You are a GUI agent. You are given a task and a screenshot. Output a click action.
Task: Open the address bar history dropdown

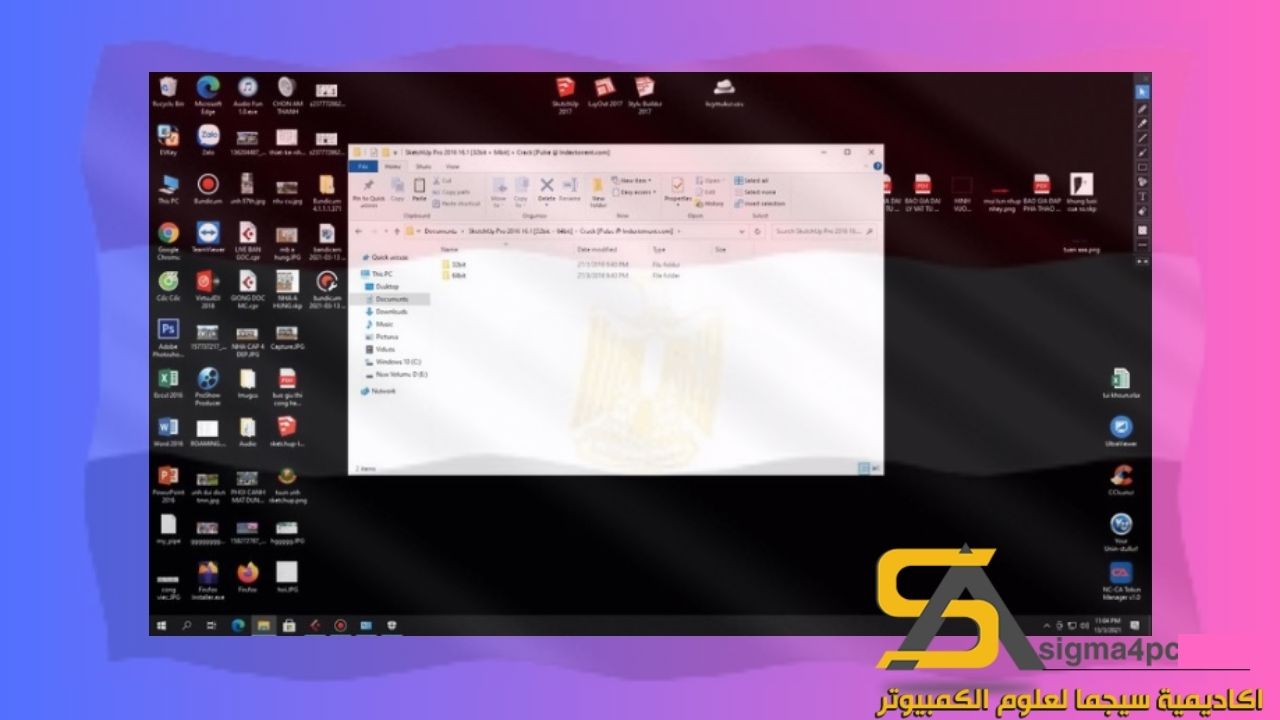pyautogui.click(x=742, y=231)
